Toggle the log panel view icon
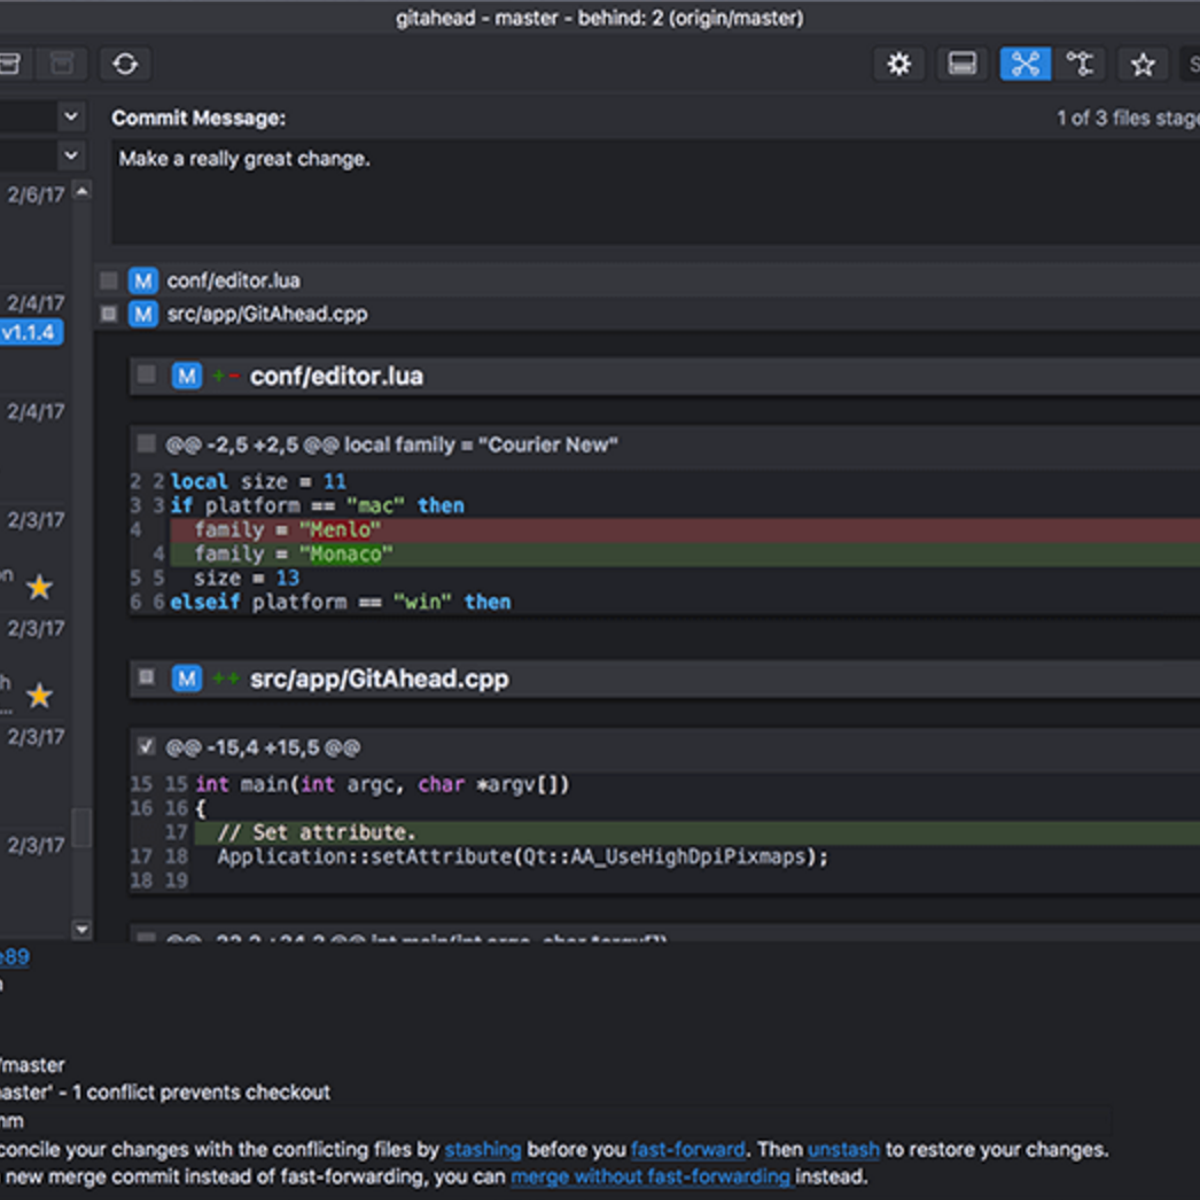The width and height of the screenshot is (1200, 1200). (962, 64)
